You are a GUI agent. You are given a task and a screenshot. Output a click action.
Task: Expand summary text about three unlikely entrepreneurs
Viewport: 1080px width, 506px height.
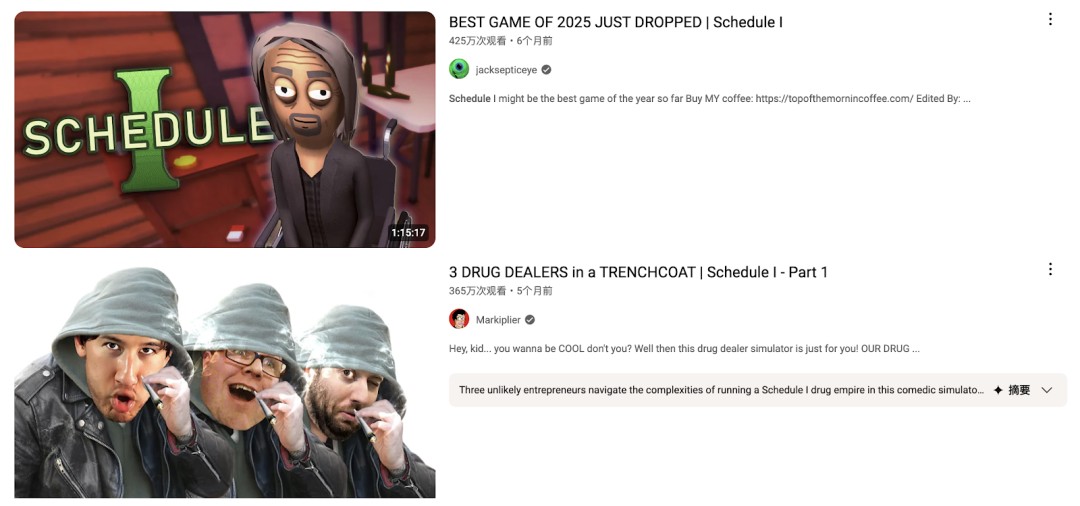pyautogui.click(x=721, y=390)
